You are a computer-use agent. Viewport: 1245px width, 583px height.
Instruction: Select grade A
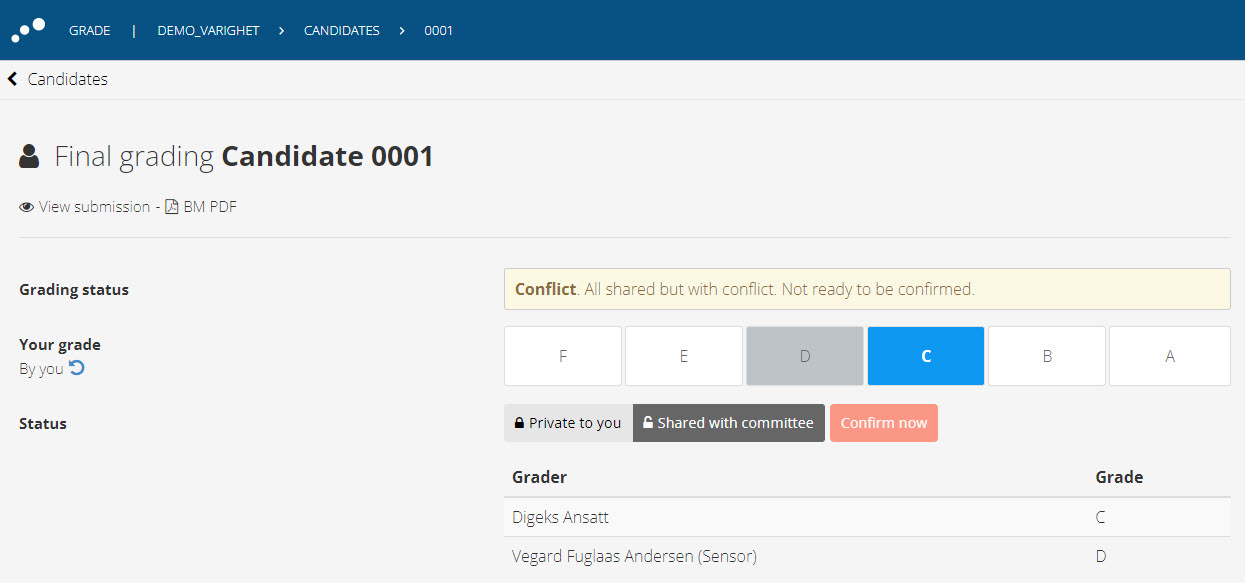coord(1170,356)
